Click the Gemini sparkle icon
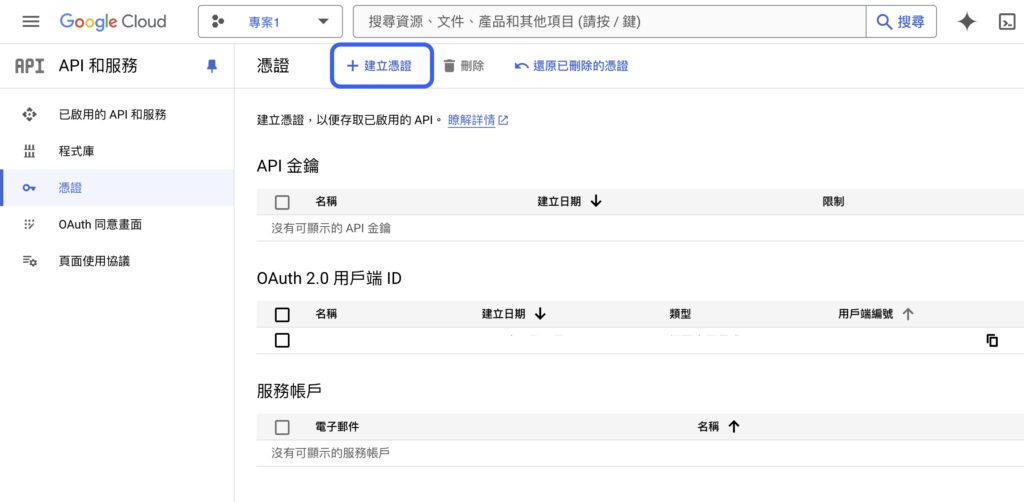 [966, 22]
